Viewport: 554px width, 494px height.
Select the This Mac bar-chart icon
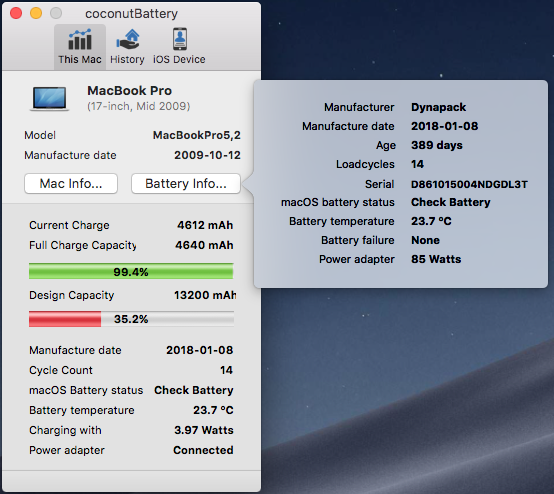point(80,39)
